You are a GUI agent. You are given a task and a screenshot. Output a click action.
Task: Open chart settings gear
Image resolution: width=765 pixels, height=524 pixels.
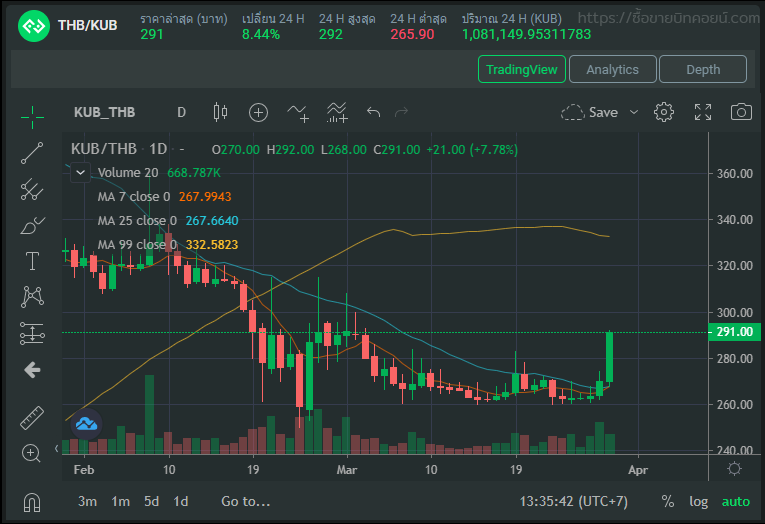pyautogui.click(x=664, y=112)
